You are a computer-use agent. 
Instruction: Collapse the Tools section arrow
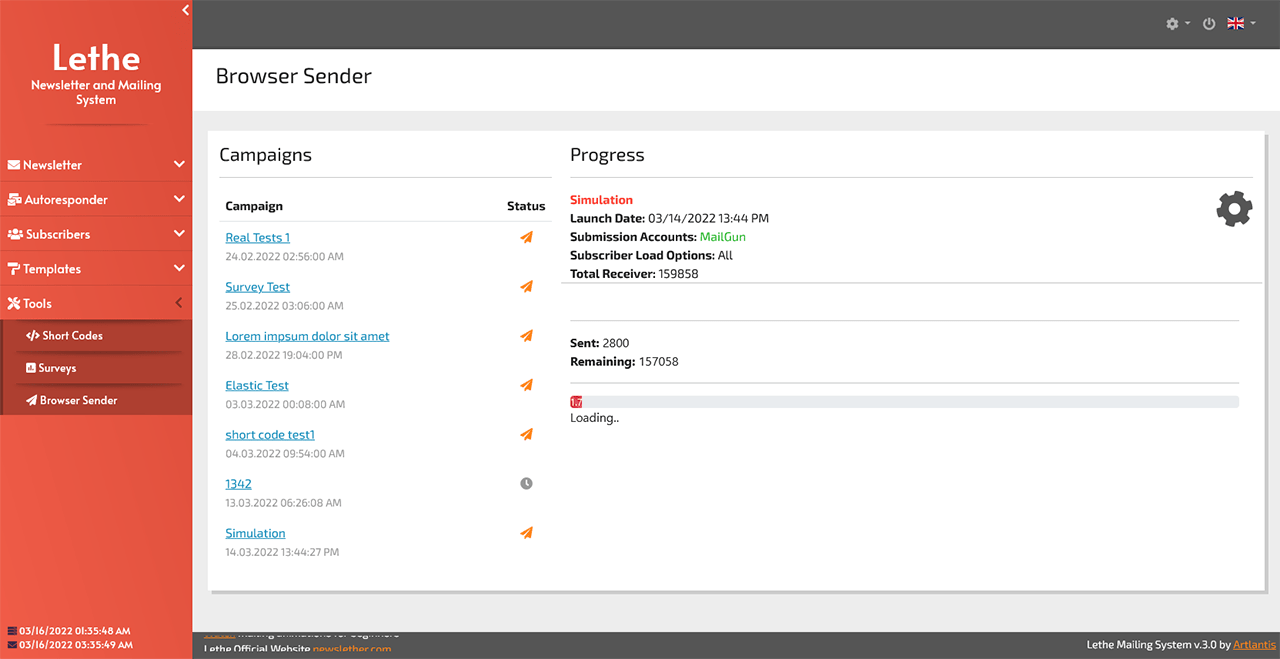pos(179,303)
